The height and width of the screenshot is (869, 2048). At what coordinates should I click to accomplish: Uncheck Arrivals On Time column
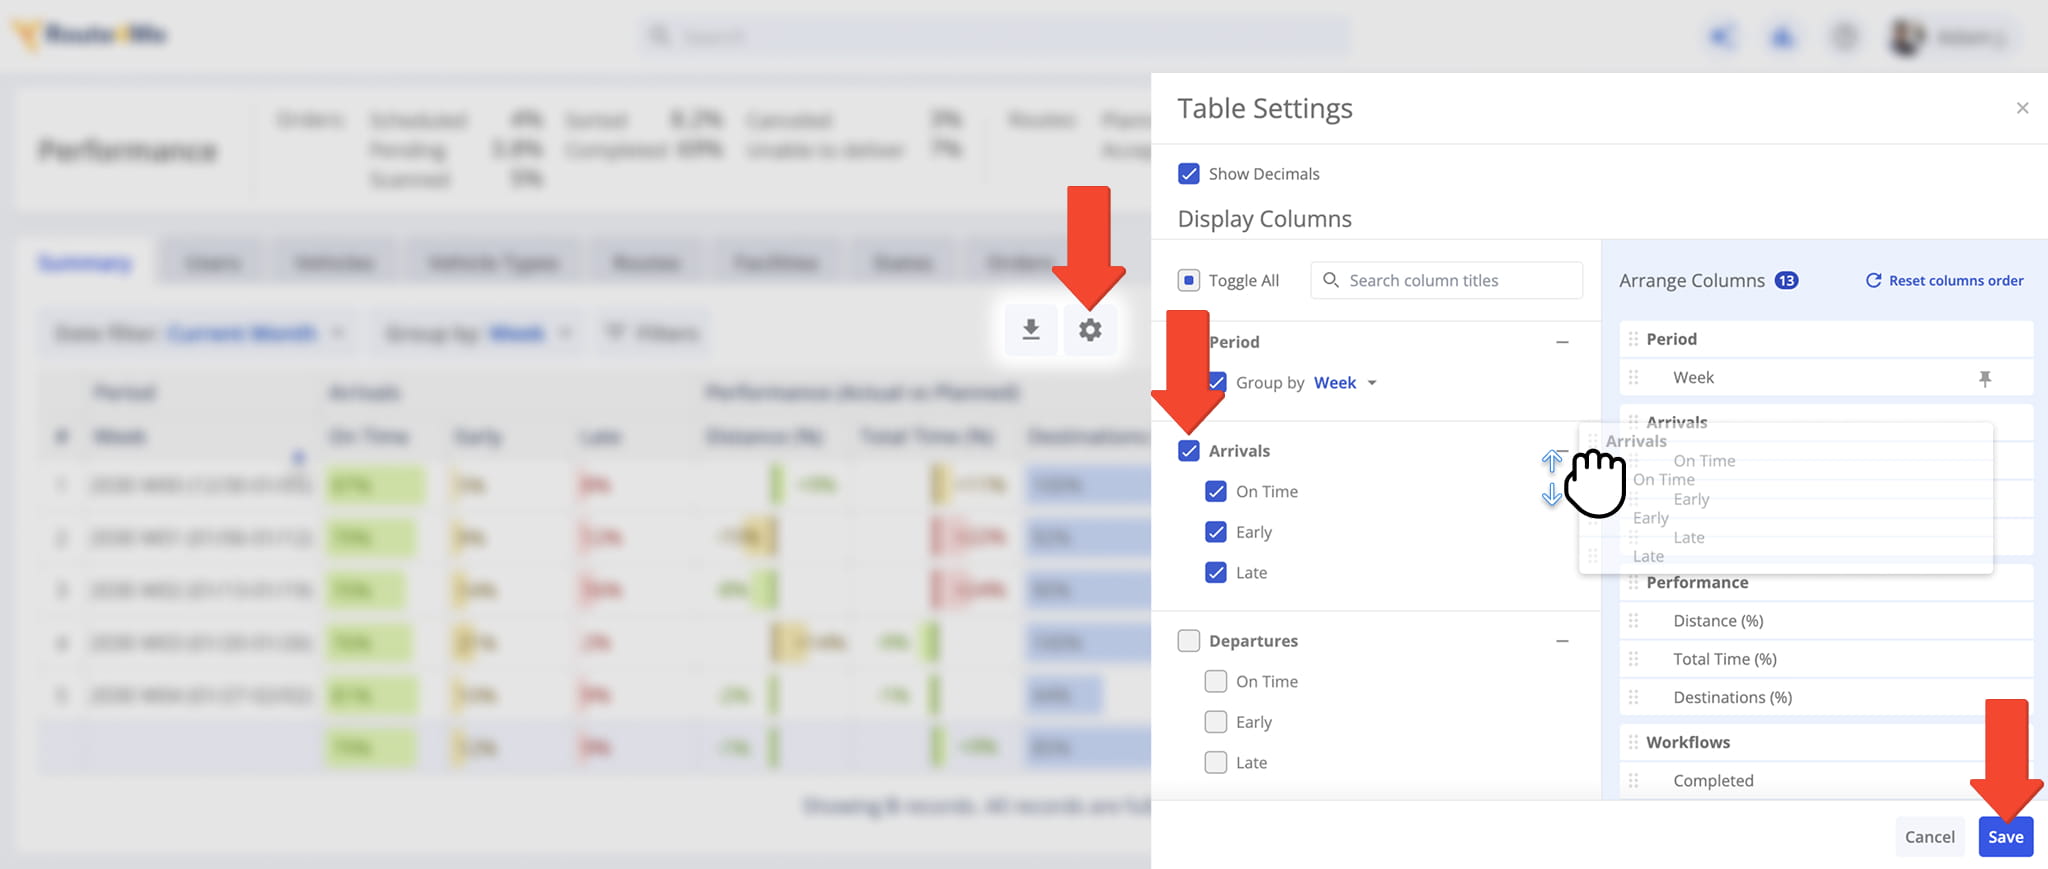pyautogui.click(x=1215, y=492)
